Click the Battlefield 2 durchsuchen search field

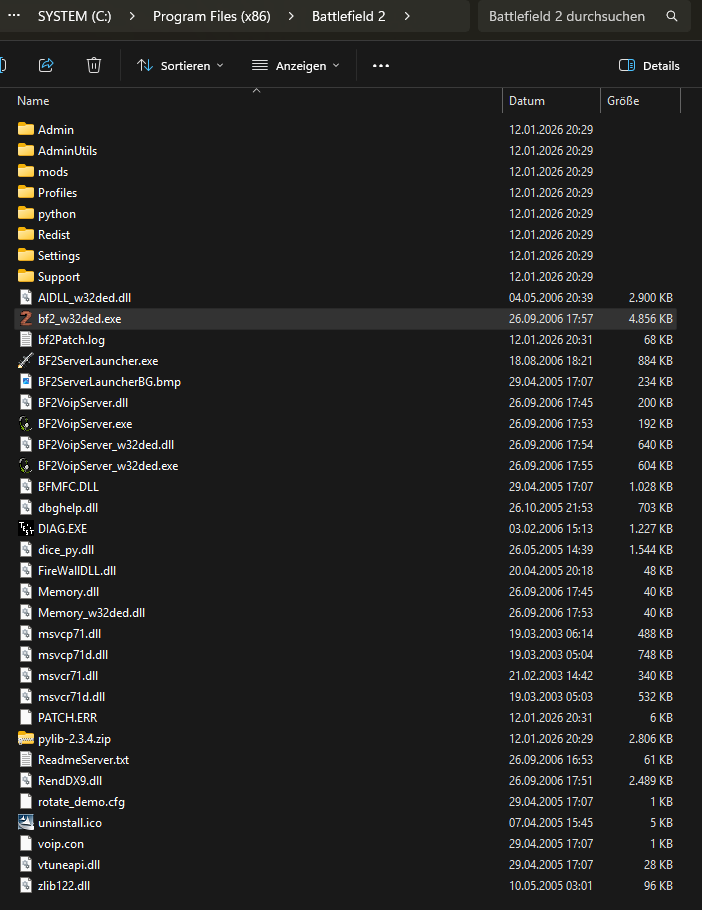tap(567, 17)
